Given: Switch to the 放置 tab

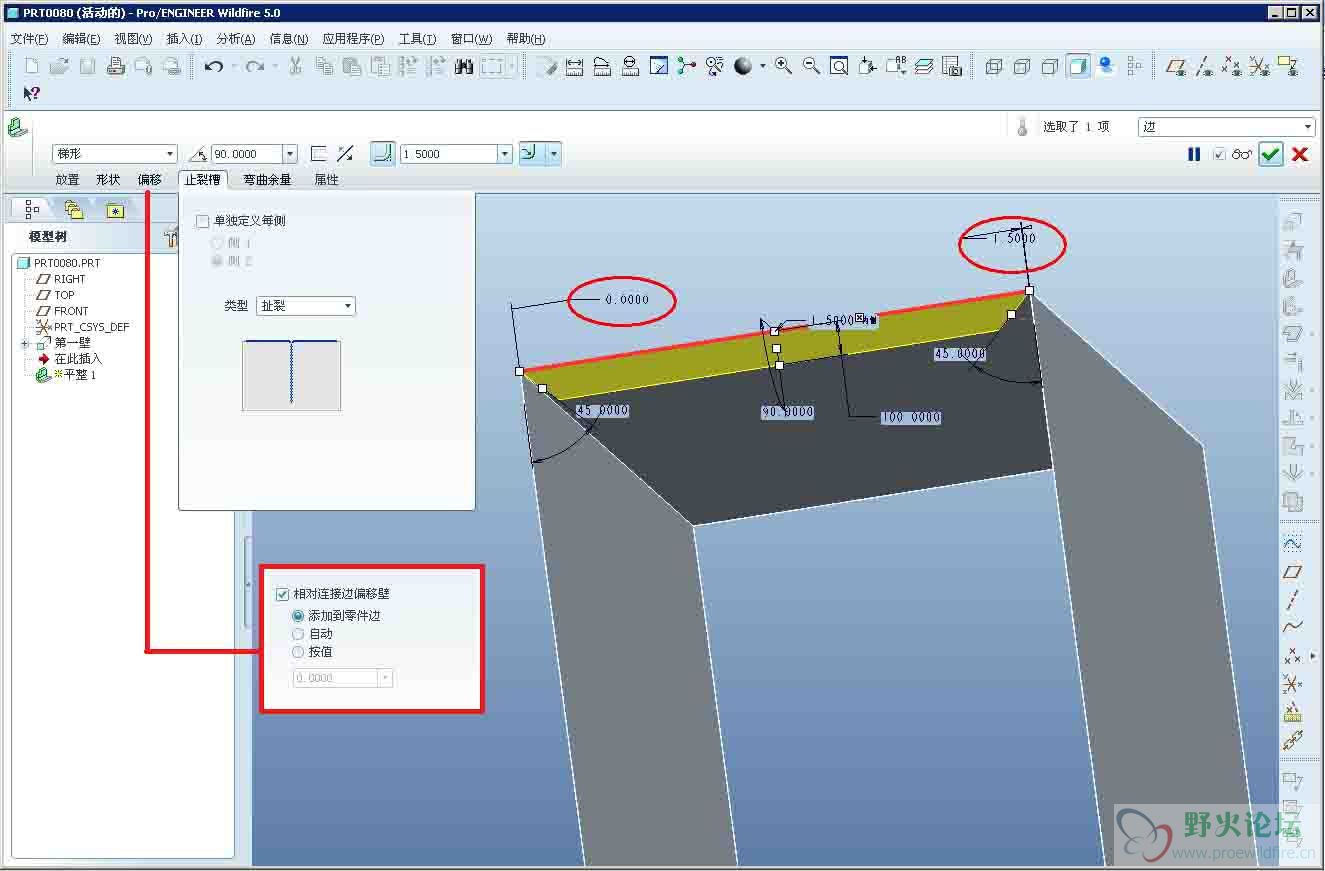Looking at the screenshot, I should click(x=67, y=180).
